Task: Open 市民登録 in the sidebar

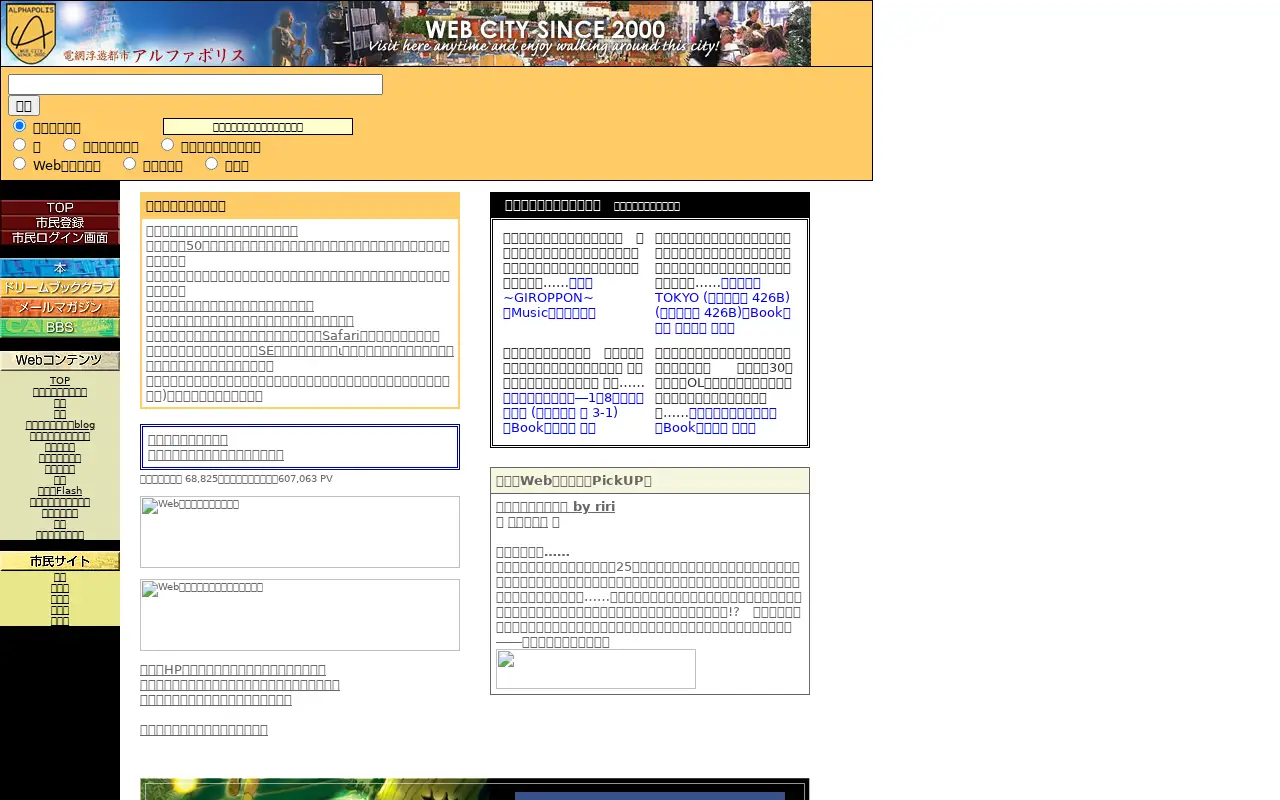Action: pos(60,223)
